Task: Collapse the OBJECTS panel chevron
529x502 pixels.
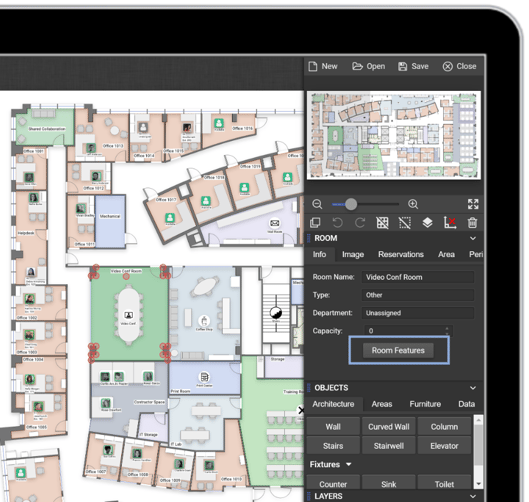Action: coord(473,388)
